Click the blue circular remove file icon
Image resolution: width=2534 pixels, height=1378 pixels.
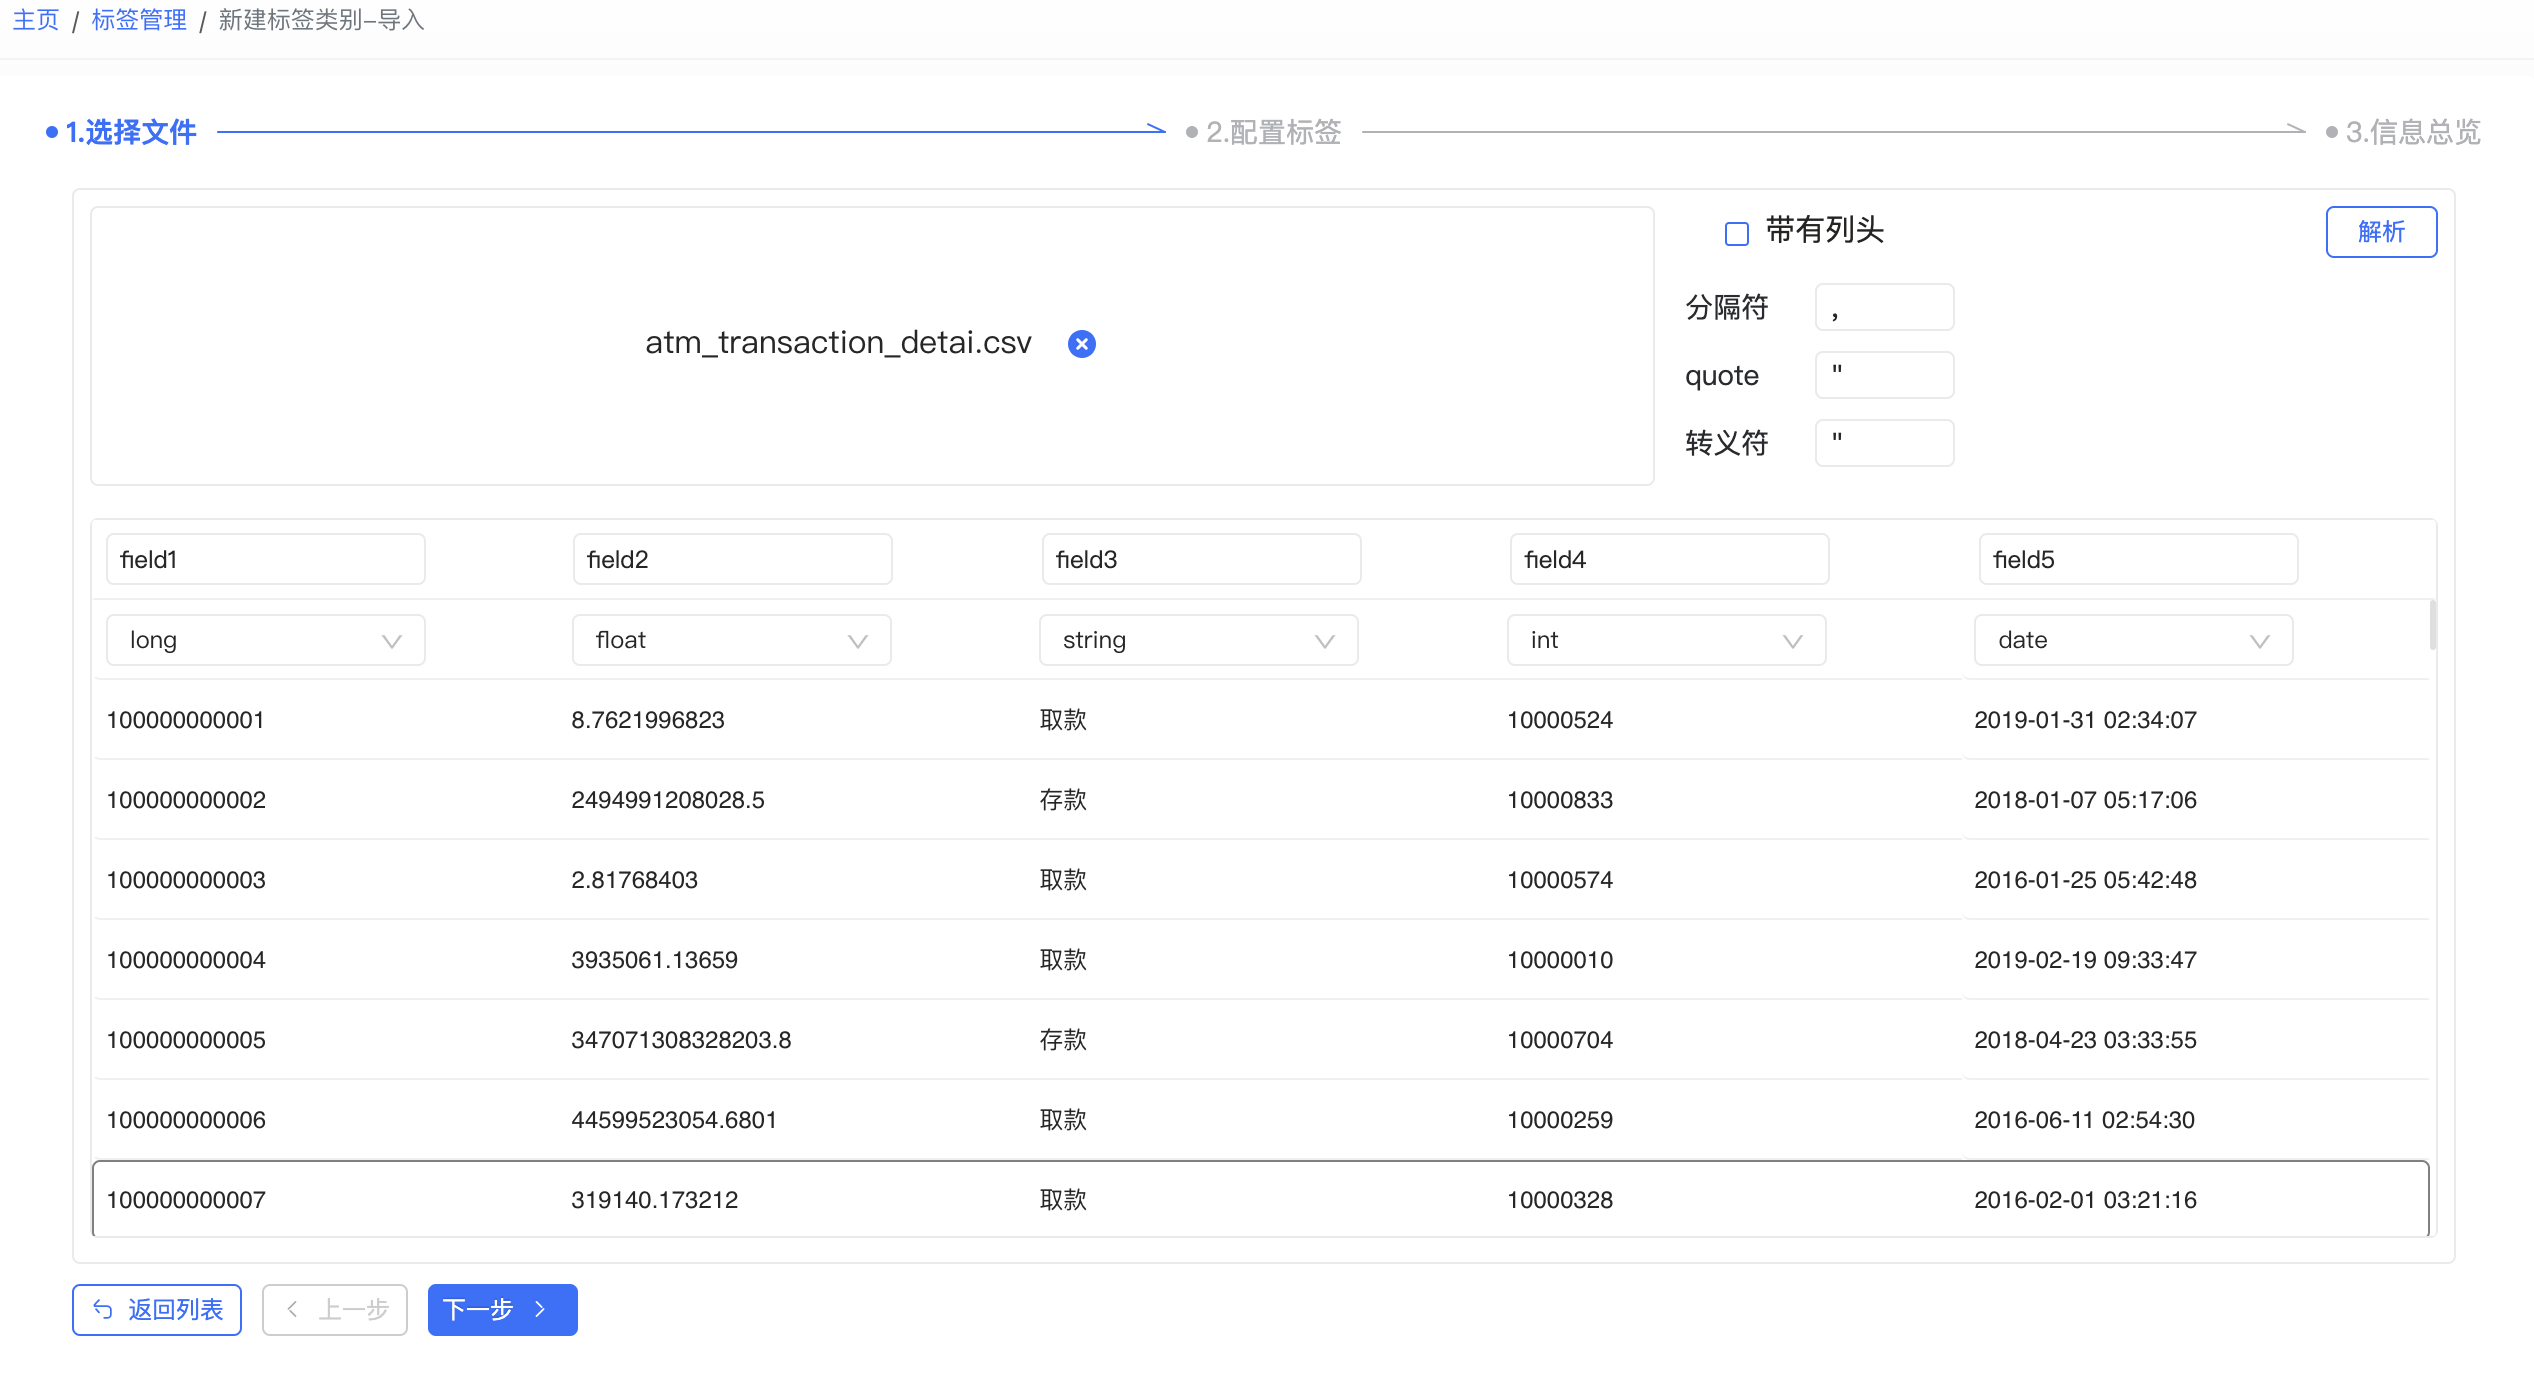[1082, 343]
